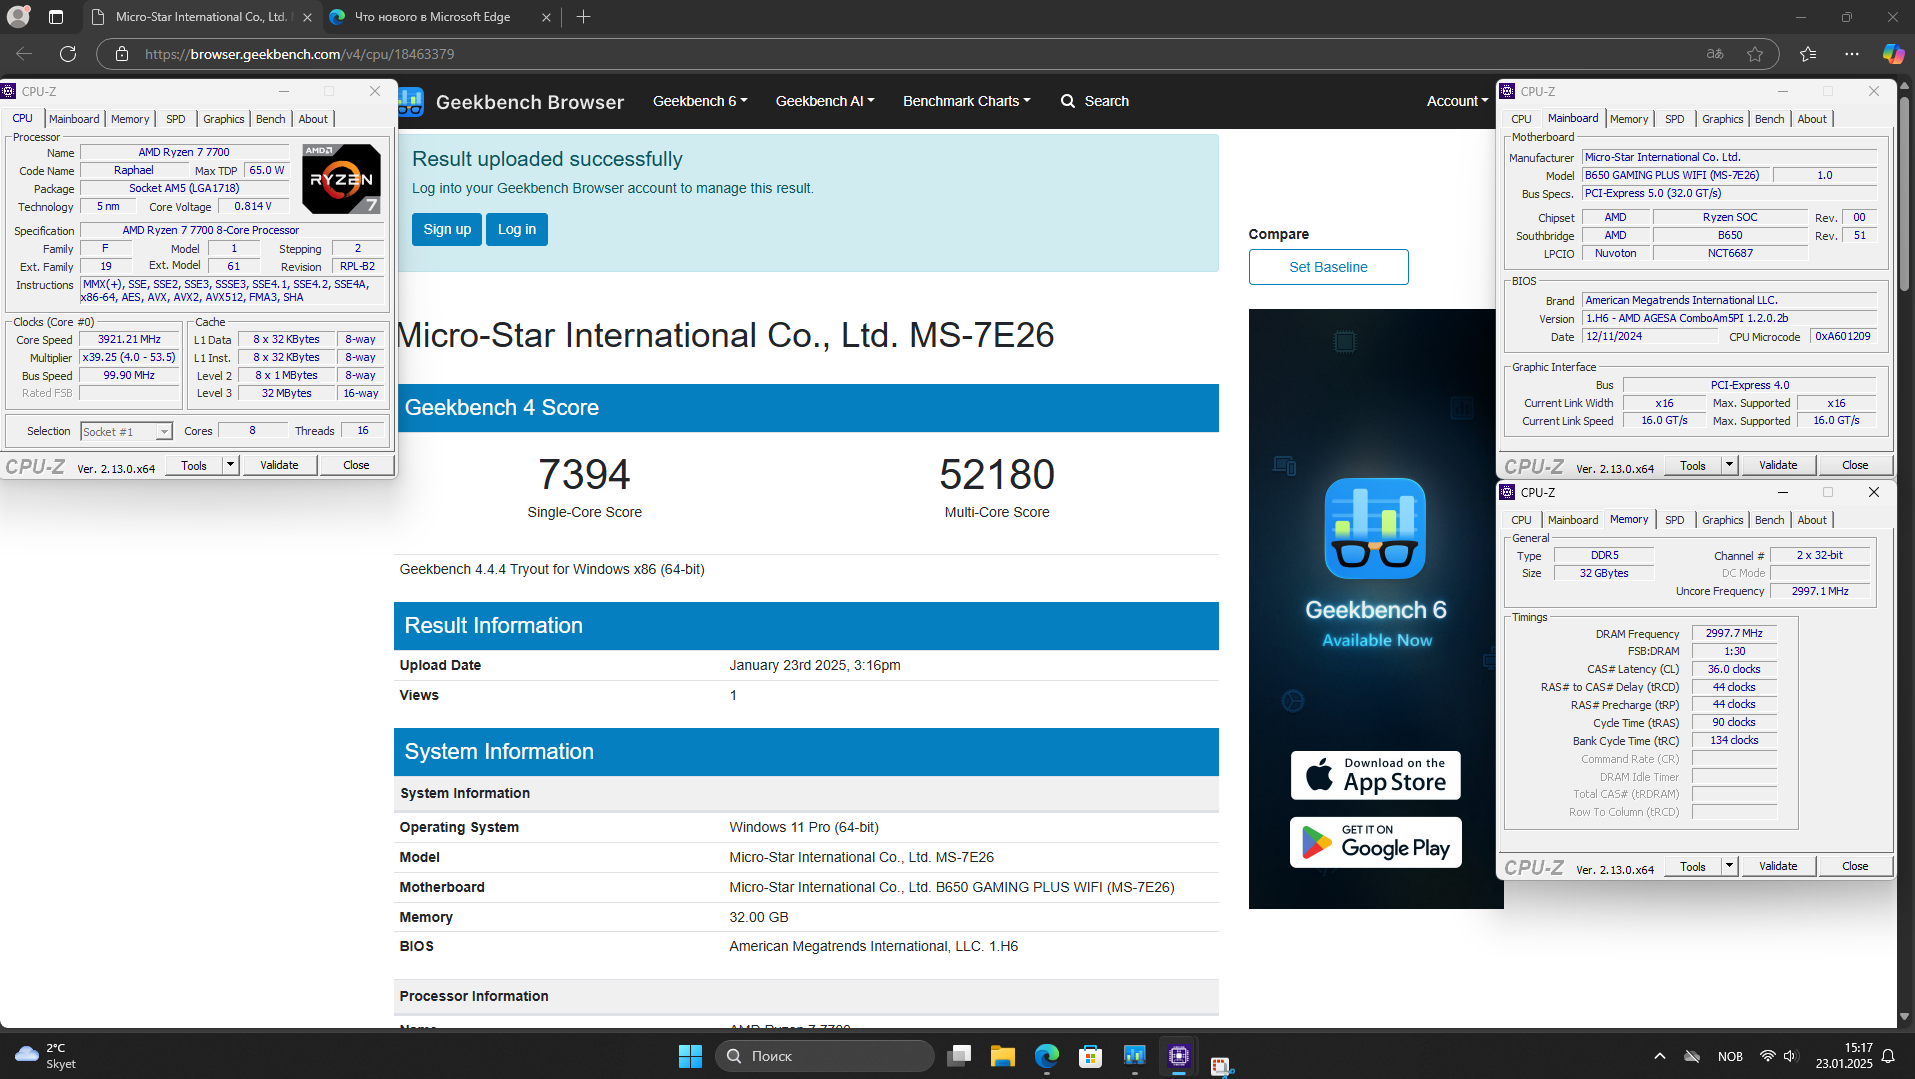
Task: Click the CPU-Z icon on the taskbar
Action: click(x=1179, y=1056)
